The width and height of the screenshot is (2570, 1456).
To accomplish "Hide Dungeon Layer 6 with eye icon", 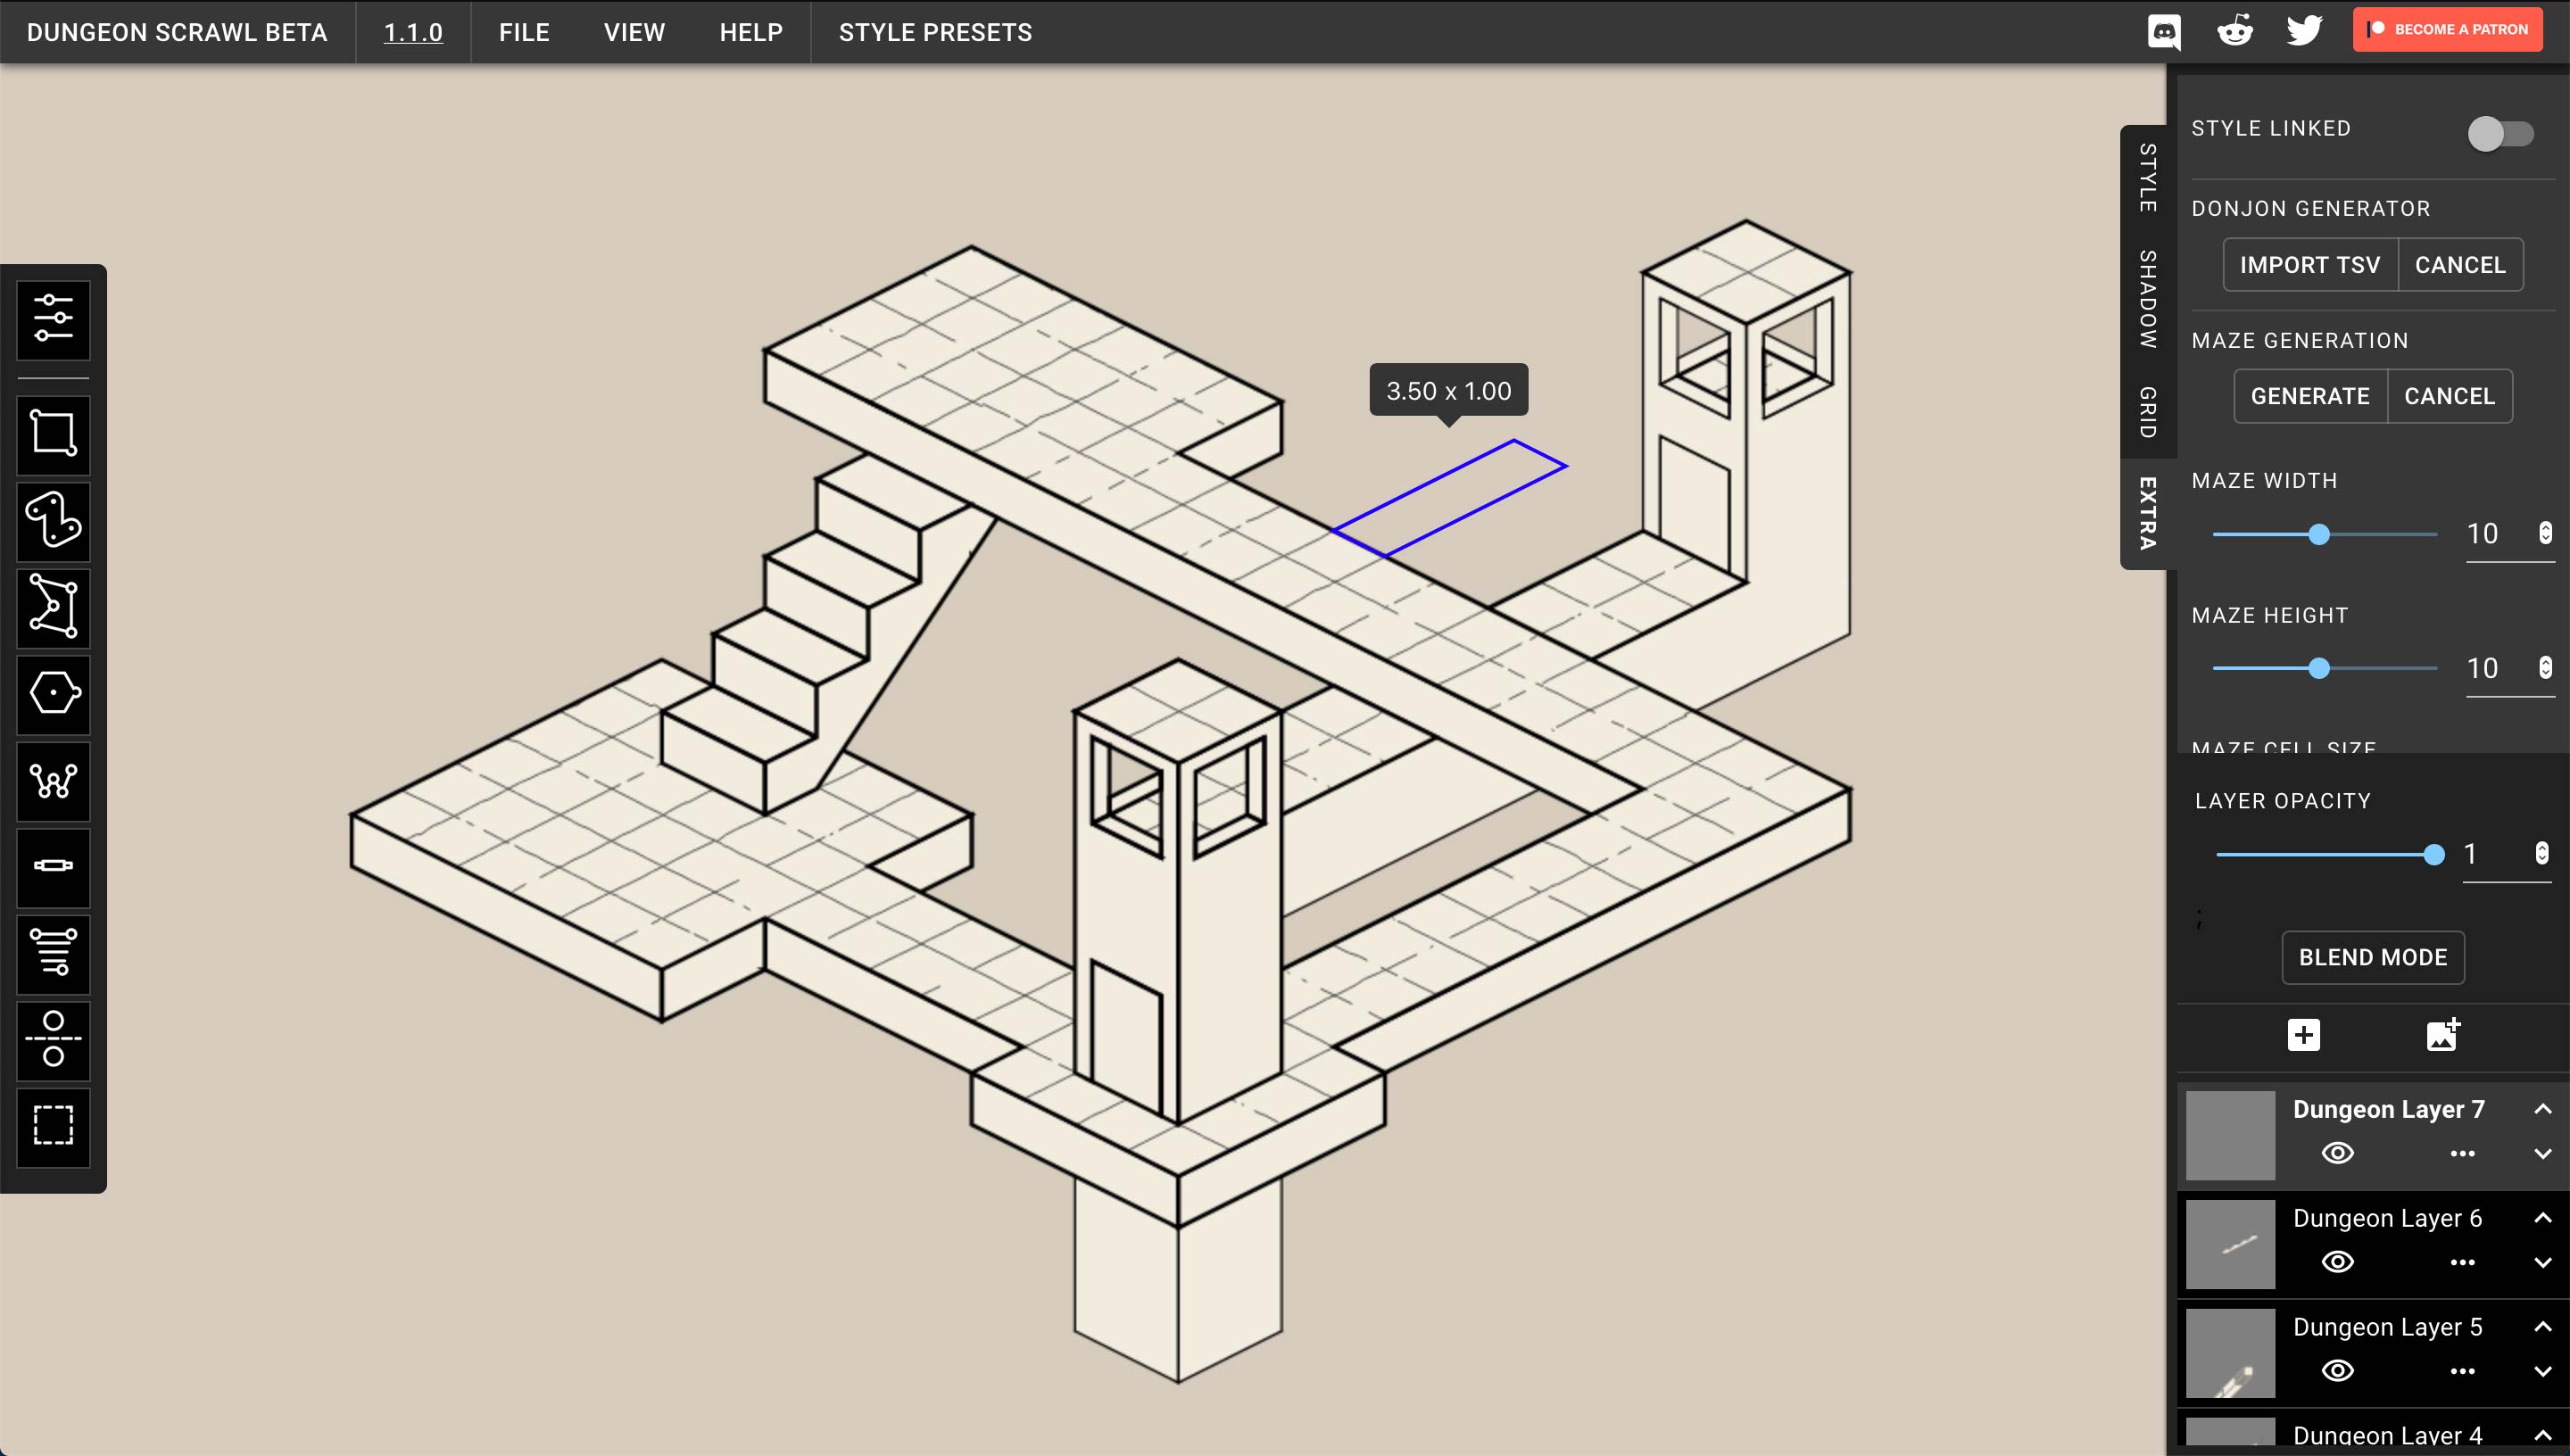I will (2337, 1262).
